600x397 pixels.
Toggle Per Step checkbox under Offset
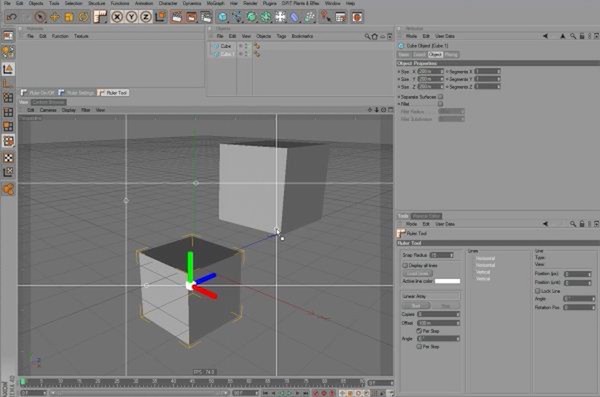click(419, 331)
